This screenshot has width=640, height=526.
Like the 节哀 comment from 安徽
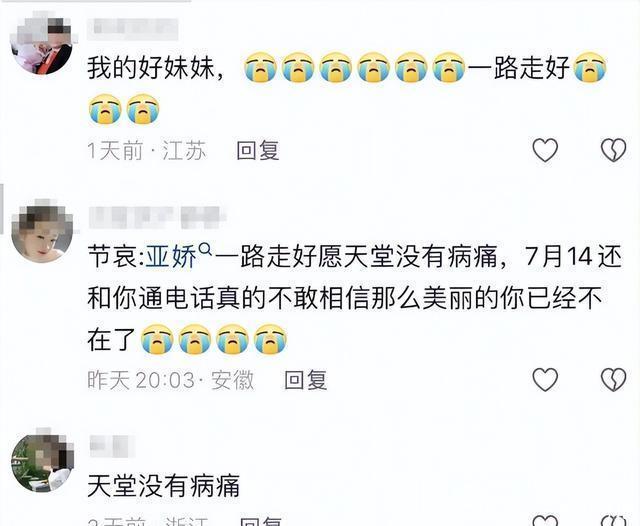[x=545, y=380]
